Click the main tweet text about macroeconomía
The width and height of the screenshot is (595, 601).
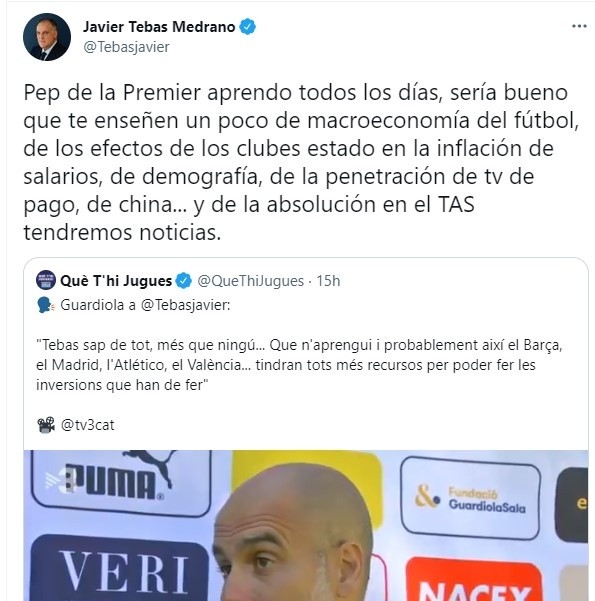point(301,162)
